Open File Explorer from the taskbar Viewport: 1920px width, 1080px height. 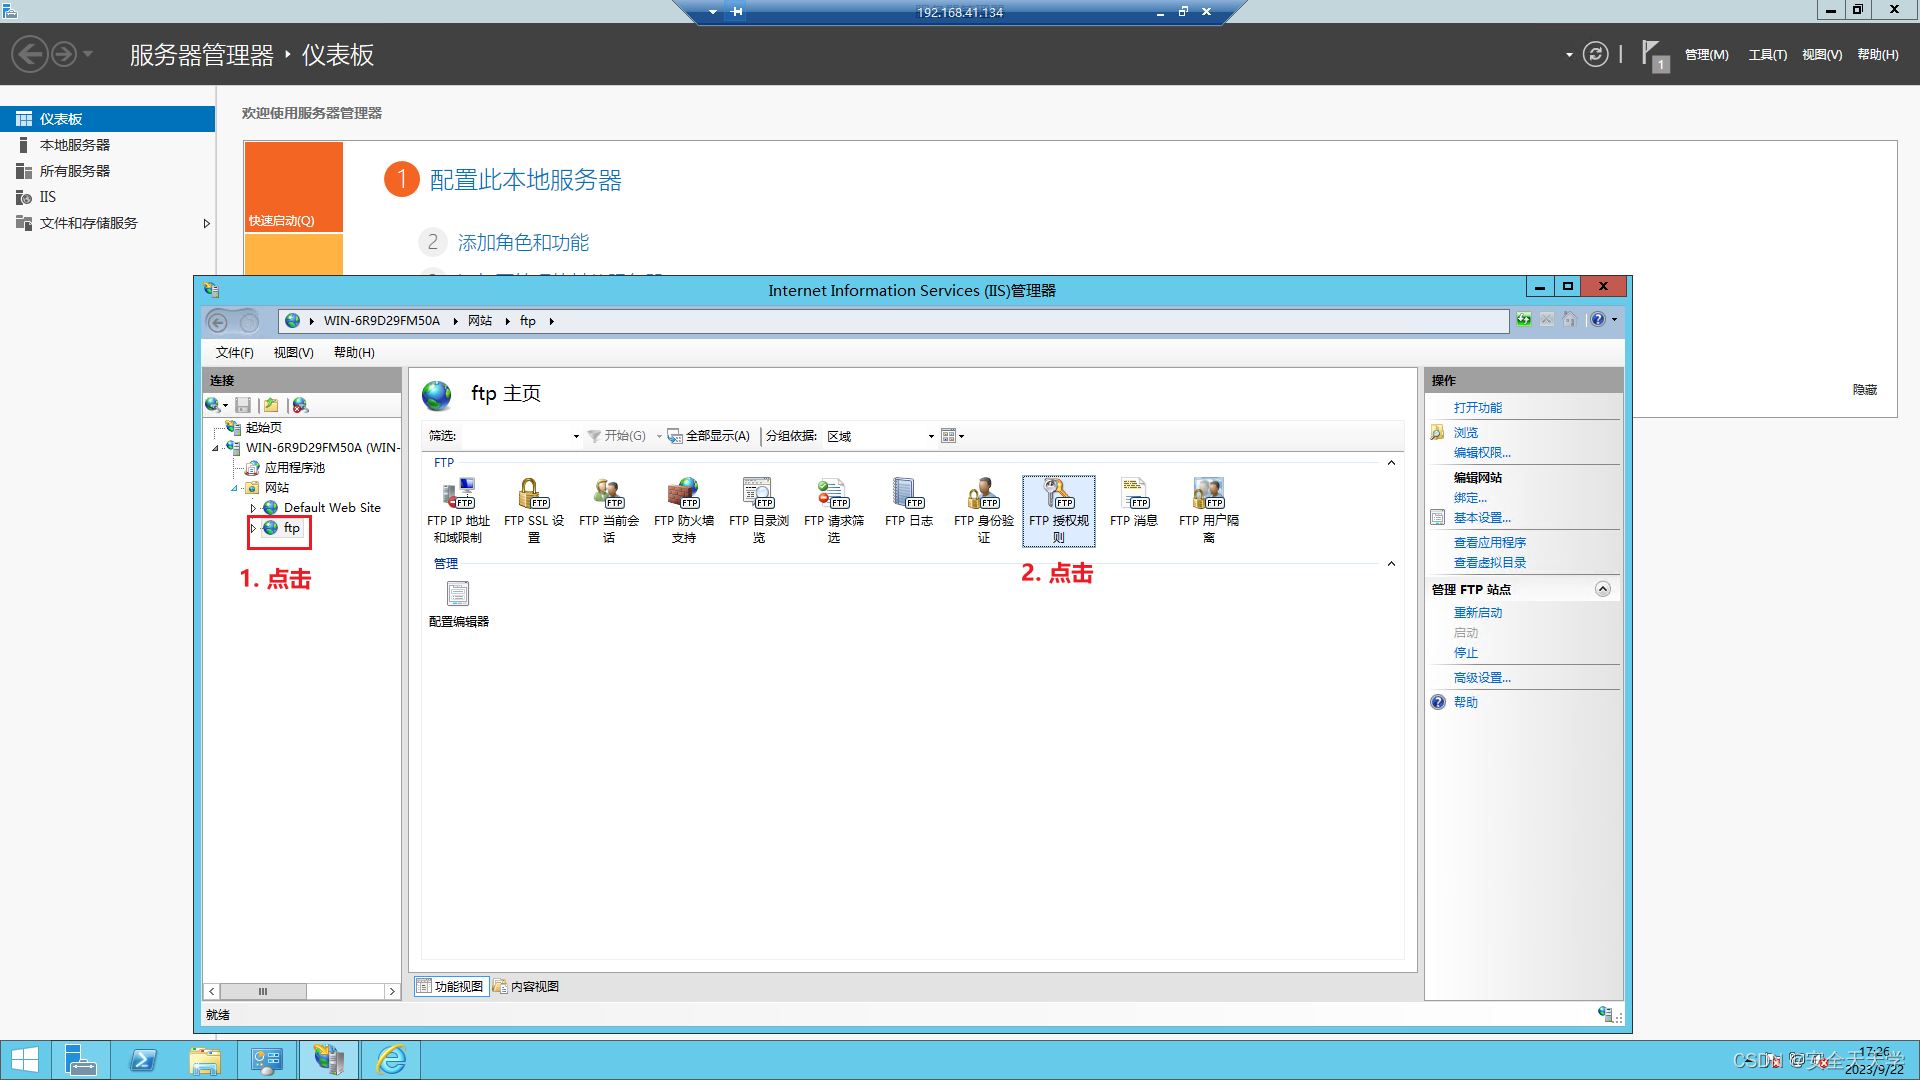click(205, 1060)
